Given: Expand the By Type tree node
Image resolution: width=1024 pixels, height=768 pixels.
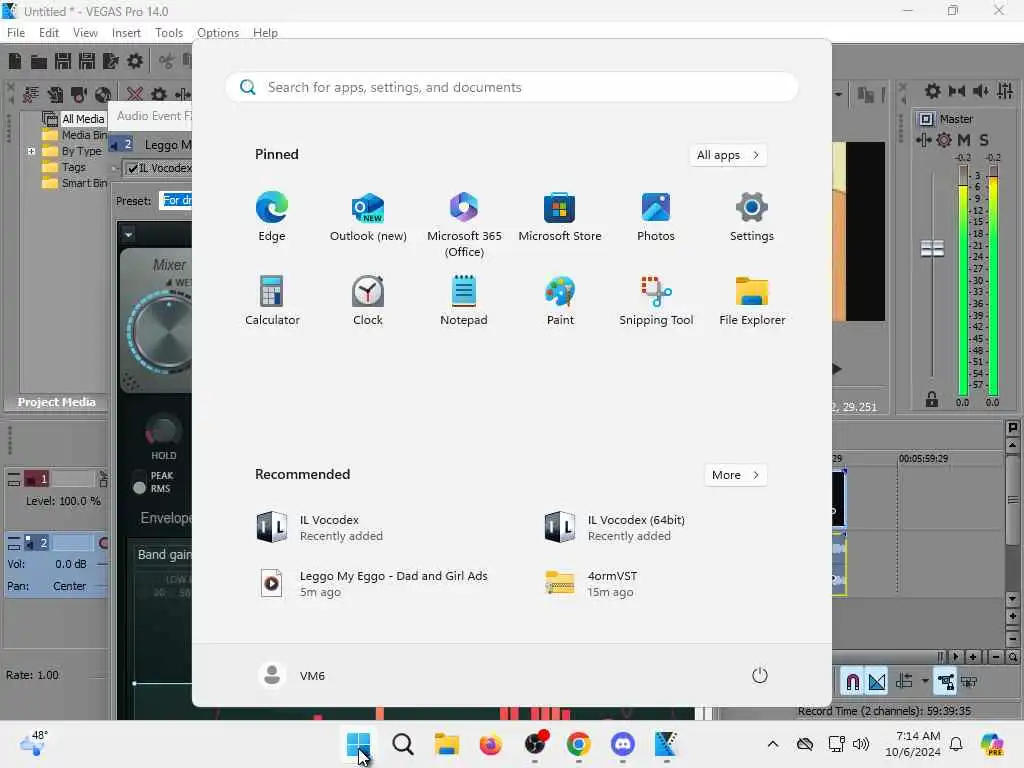Looking at the screenshot, I should pyautogui.click(x=31, y=152).
